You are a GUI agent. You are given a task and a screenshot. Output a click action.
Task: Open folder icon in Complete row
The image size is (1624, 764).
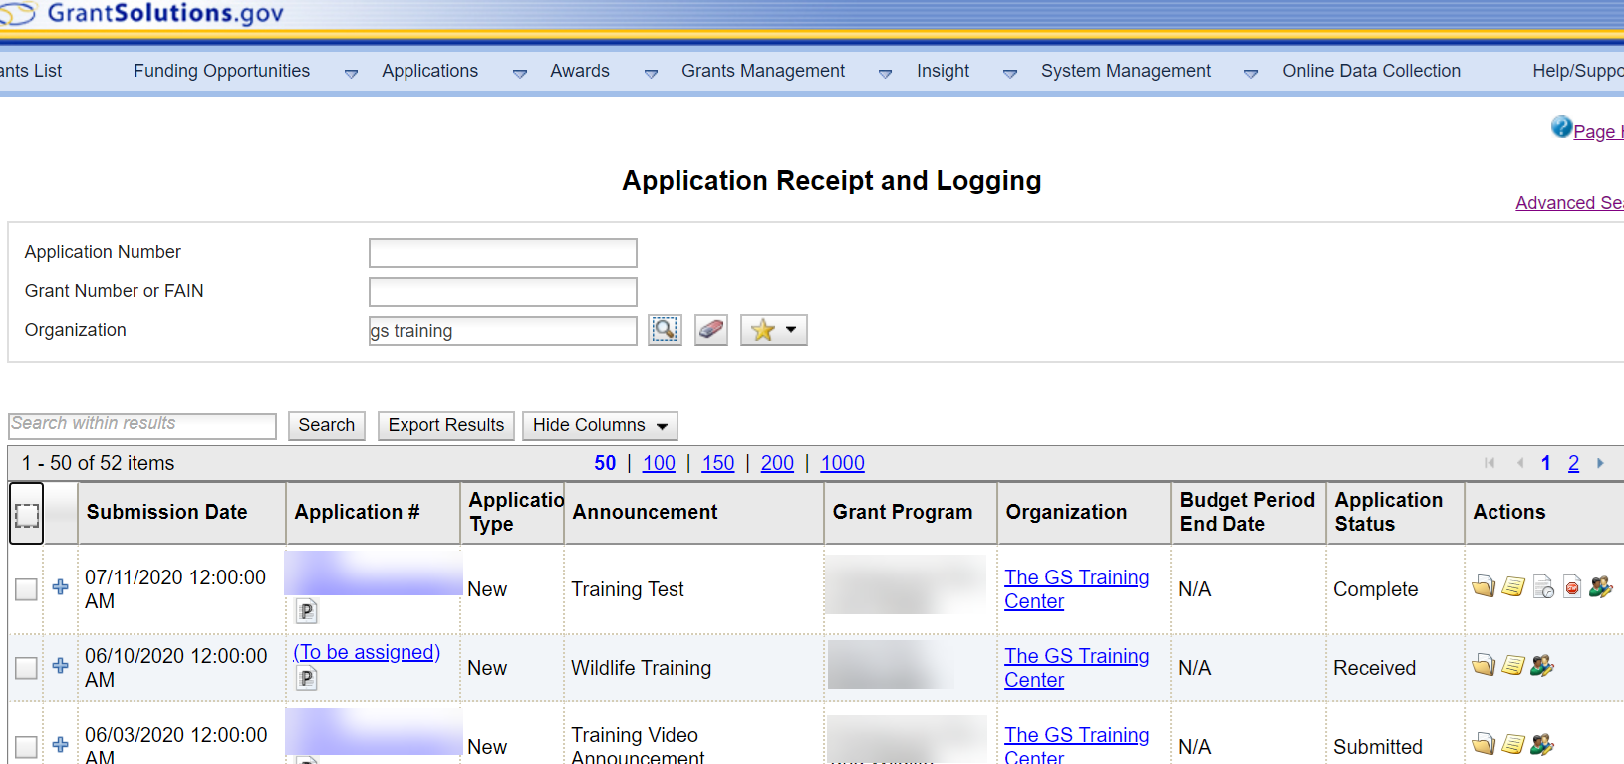[1483, 587]
